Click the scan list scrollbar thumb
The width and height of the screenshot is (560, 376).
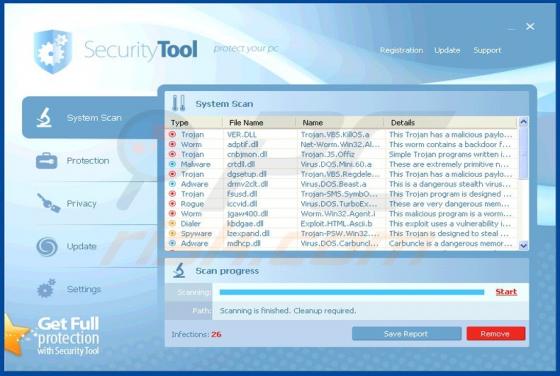click(524, 154)
